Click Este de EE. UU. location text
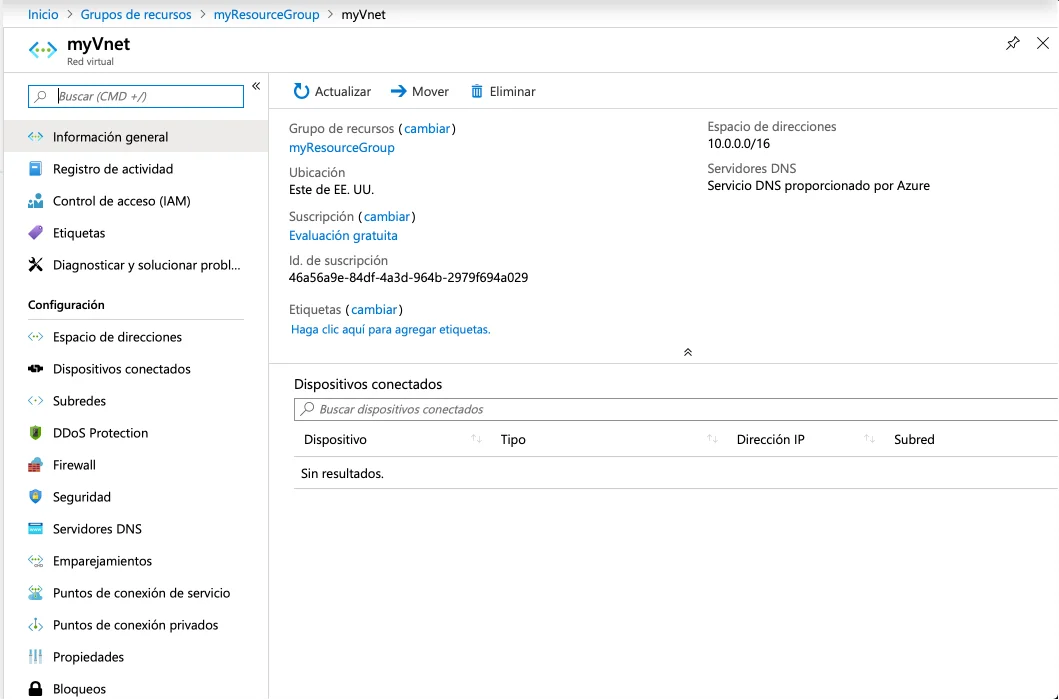The width and height of the screenshot is (1059, 700). (331, 189)
